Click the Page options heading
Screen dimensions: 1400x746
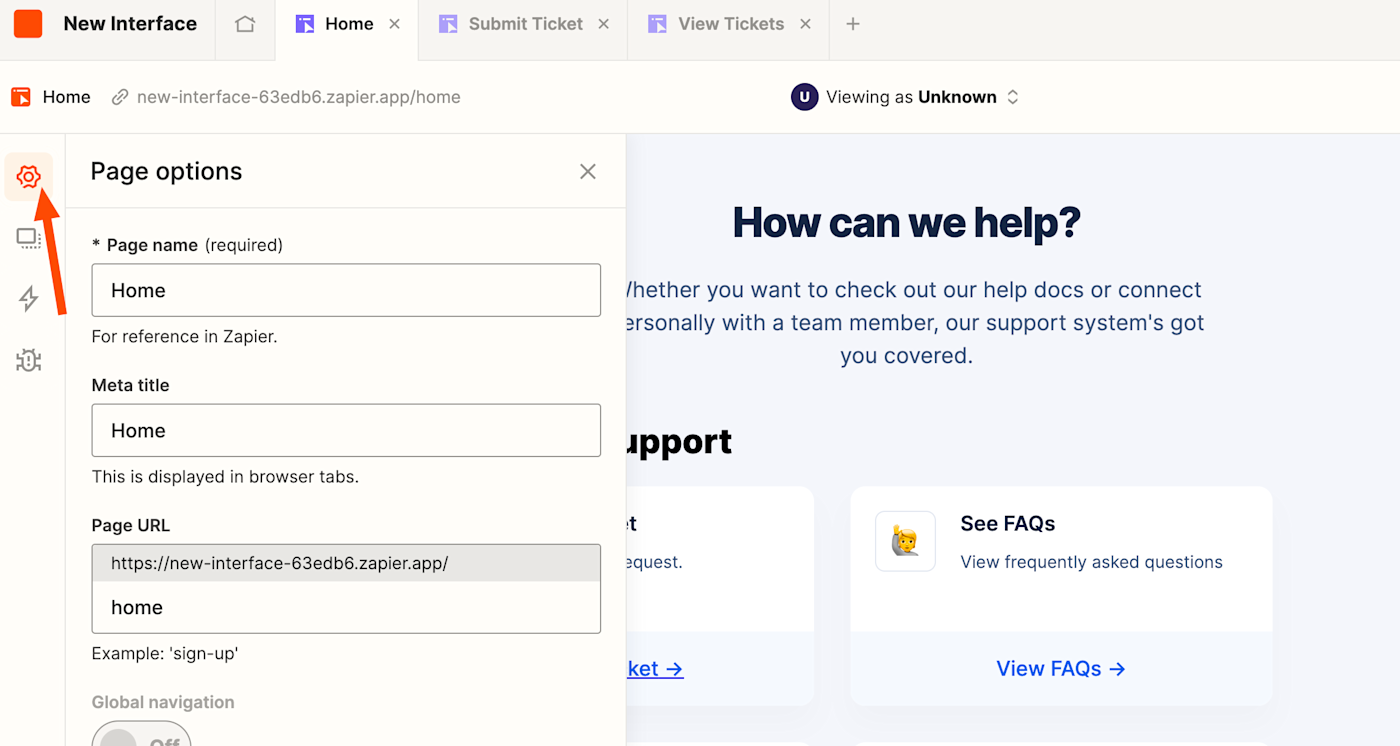click(166, 171)
